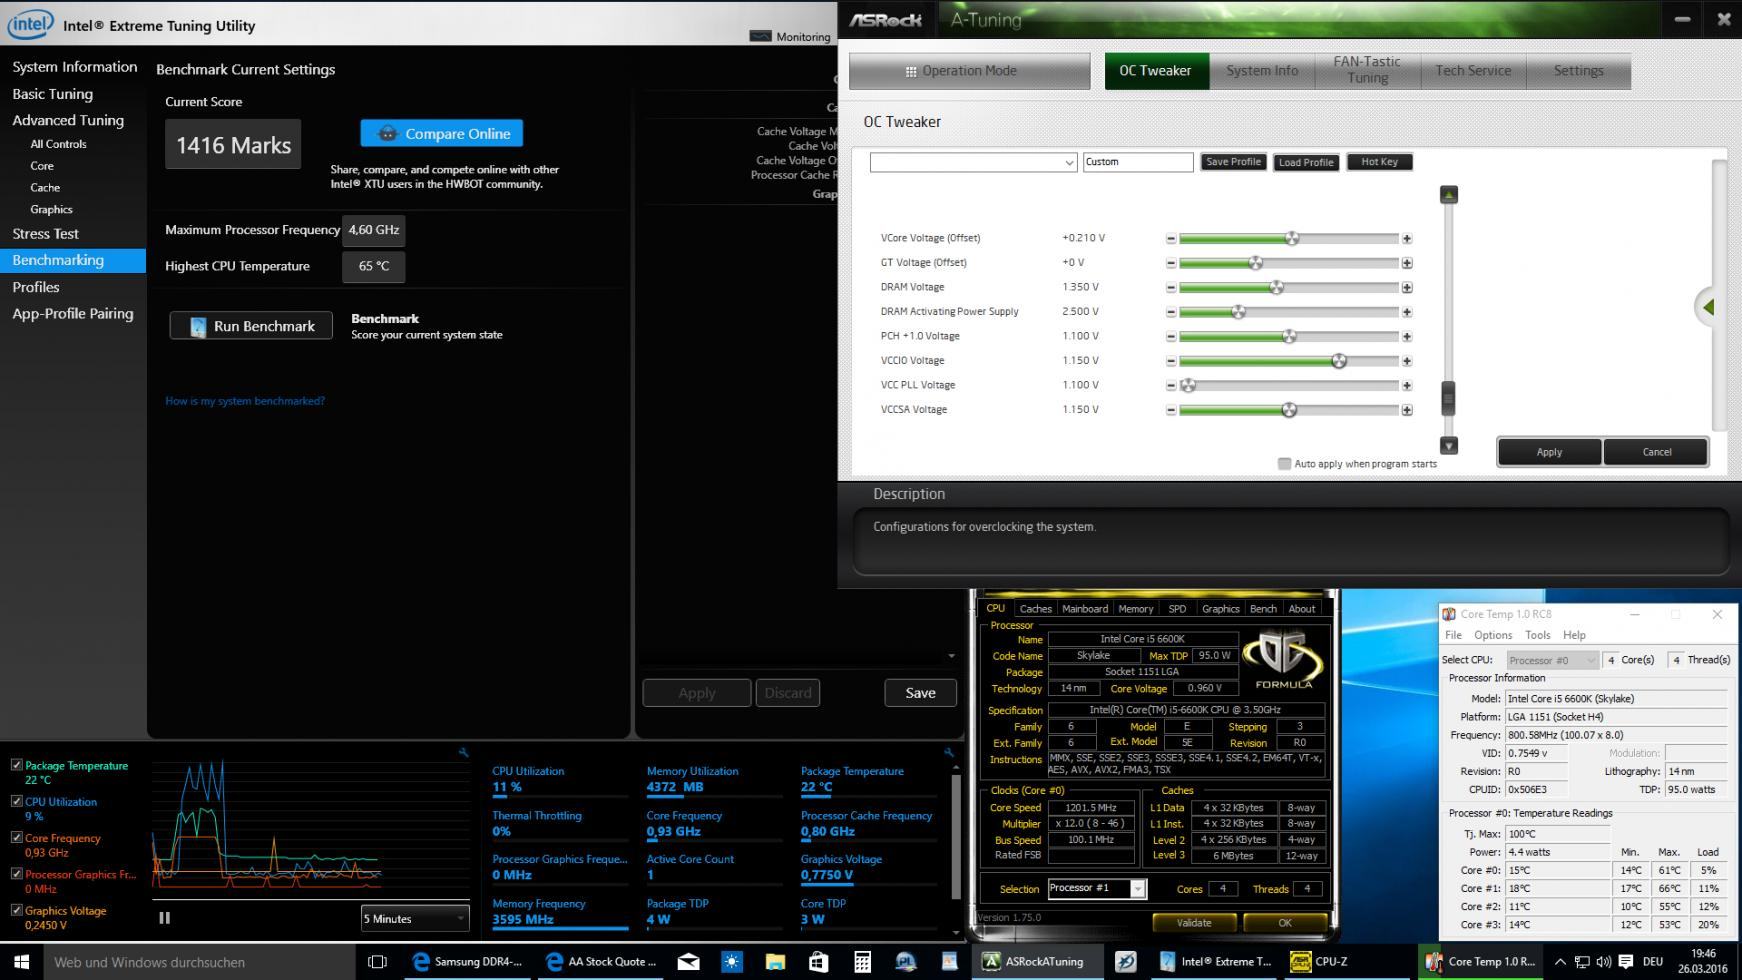Open the 'How is my system benchmarked?' link
Screen dimensions: 1742x980
[245, 401]
